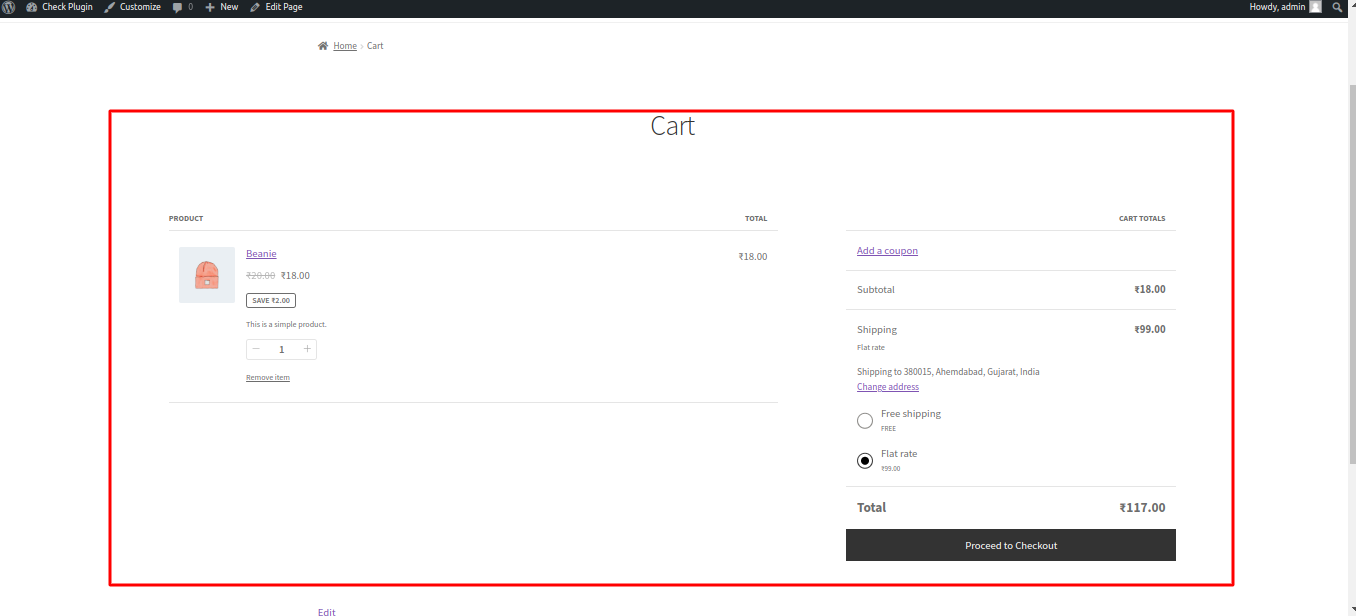Select the Free shipping option

[x=865, y=421]
